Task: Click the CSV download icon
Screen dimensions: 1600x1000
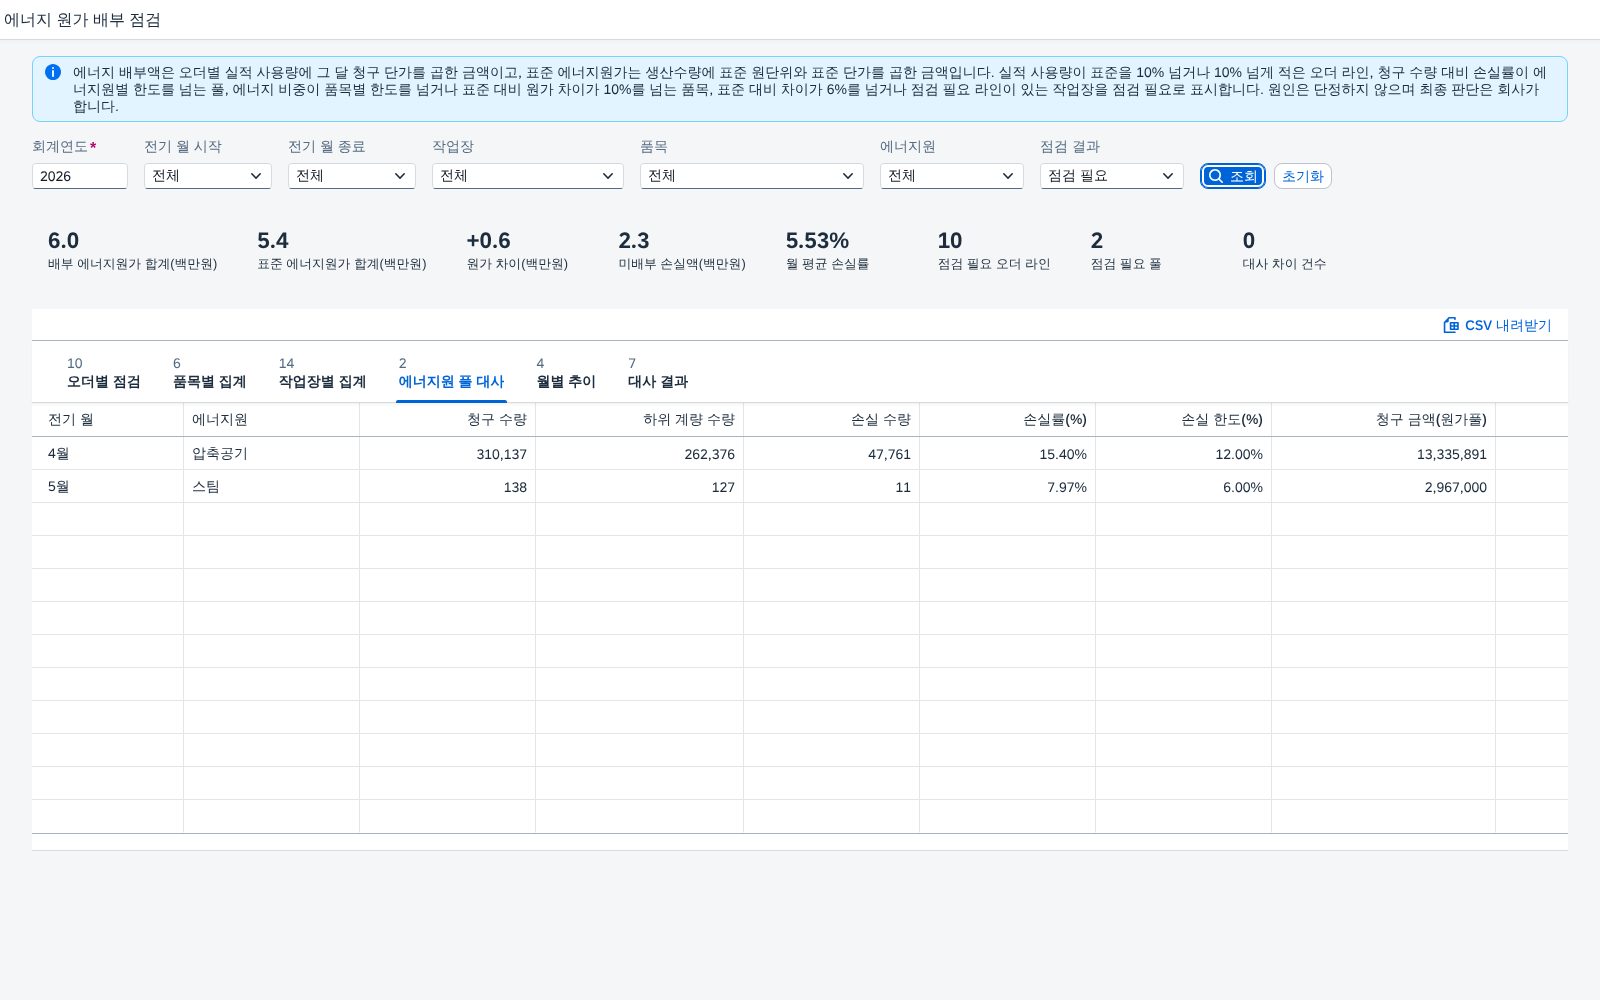Action: pos(1451,325)
